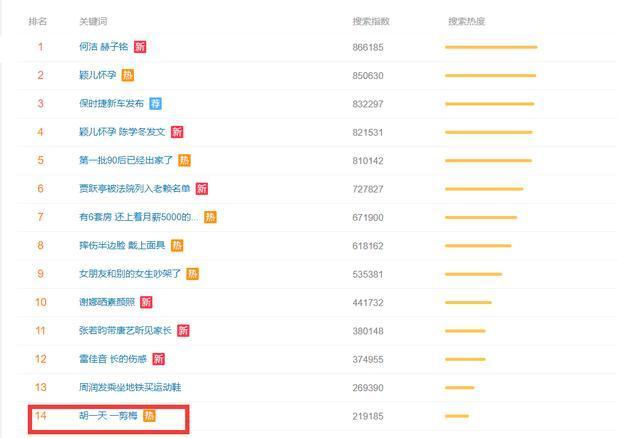Open 保时捷新车发布 keyword link
Screen dimensions: 640x438
(111, 103)
